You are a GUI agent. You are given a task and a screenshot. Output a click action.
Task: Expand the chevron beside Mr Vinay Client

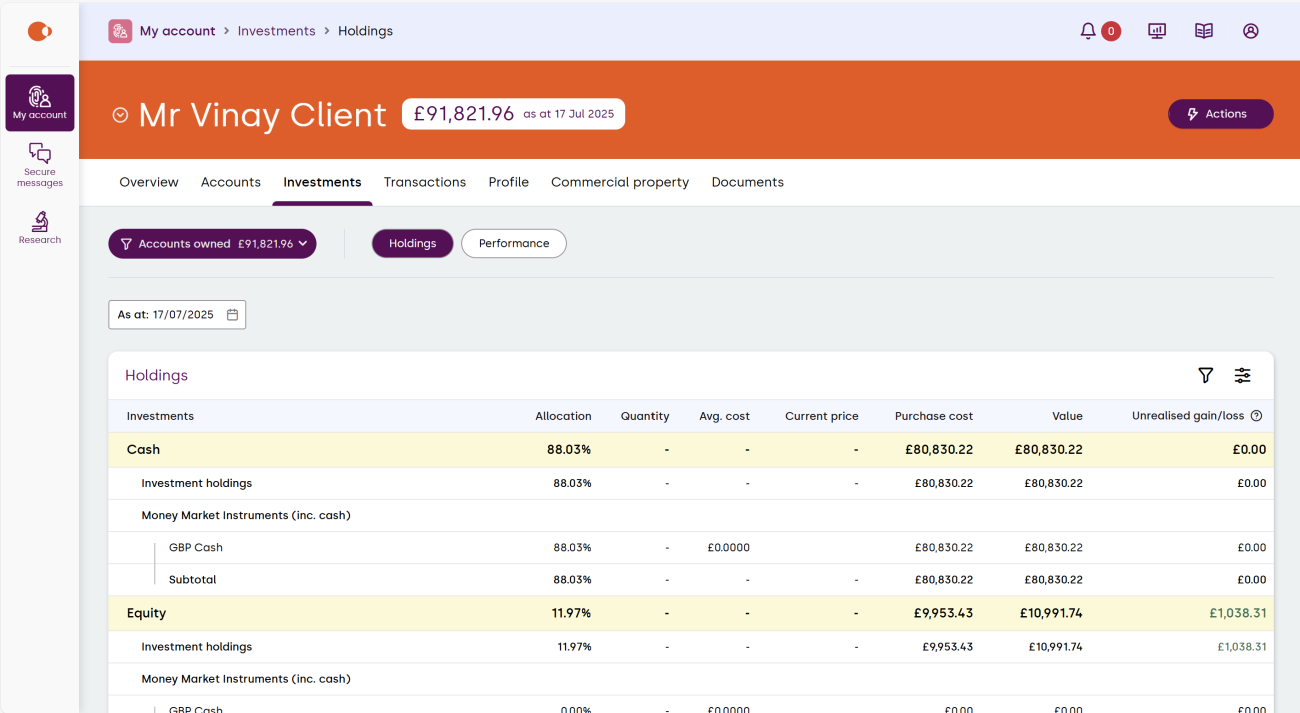[x=120, y=115]
